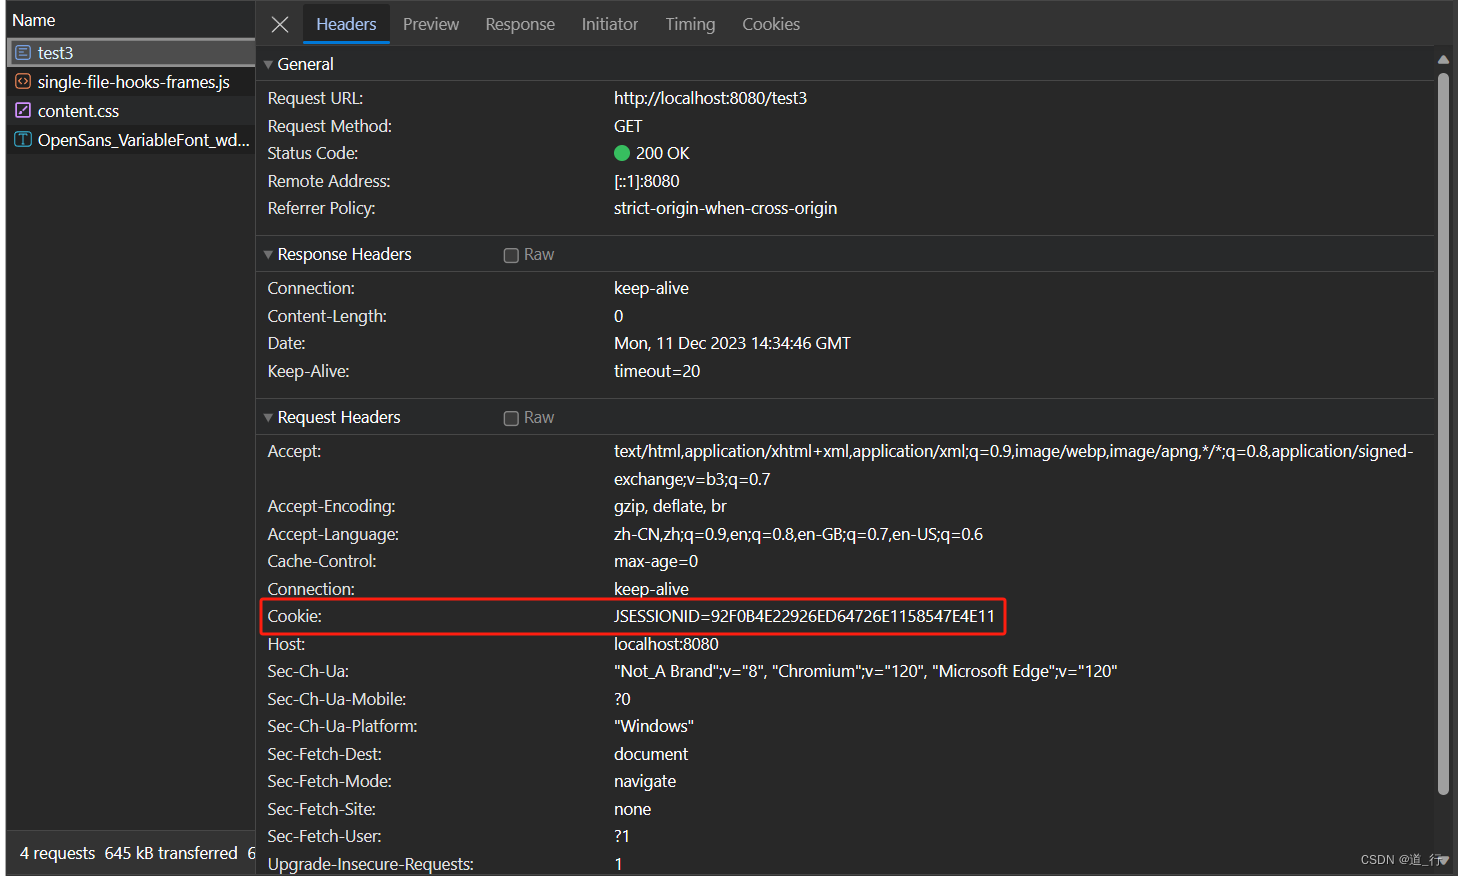The height and width of the screenshot is (876, 1458).
Task: Switch to the Headers tab
Action: 346,24
